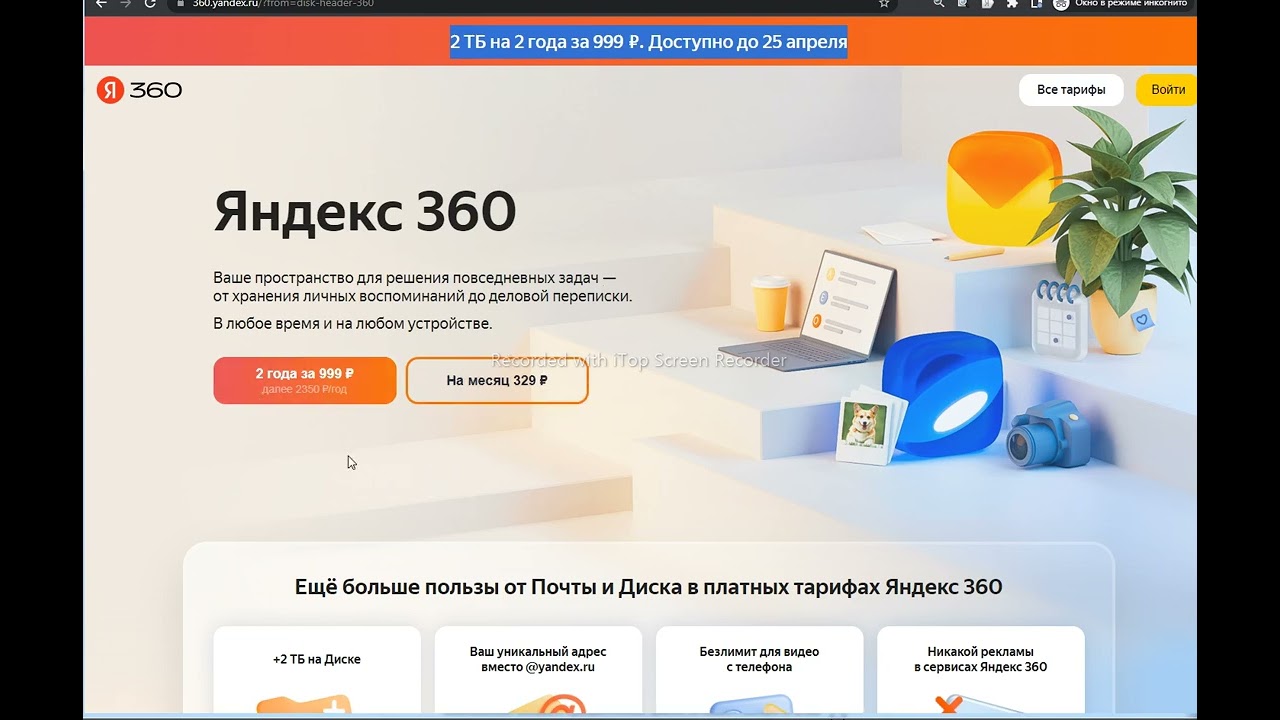Image resolution: width=1280 pixels, height=720 pixels.
Task: Open the browser extensions puzzle icon
Action: coord(1011,4)
